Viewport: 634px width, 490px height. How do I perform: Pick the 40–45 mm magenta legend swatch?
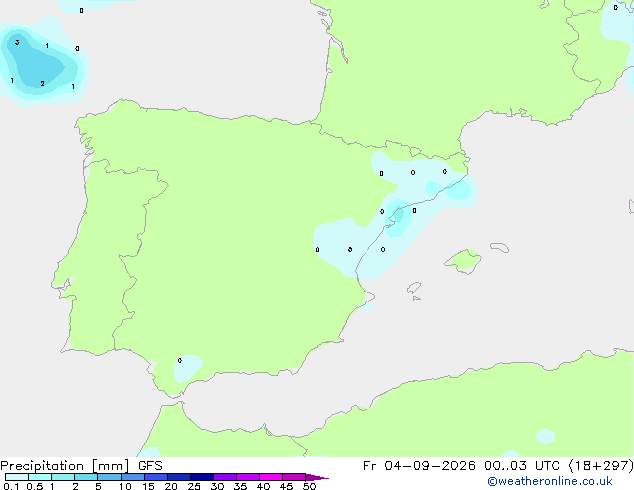271,477
